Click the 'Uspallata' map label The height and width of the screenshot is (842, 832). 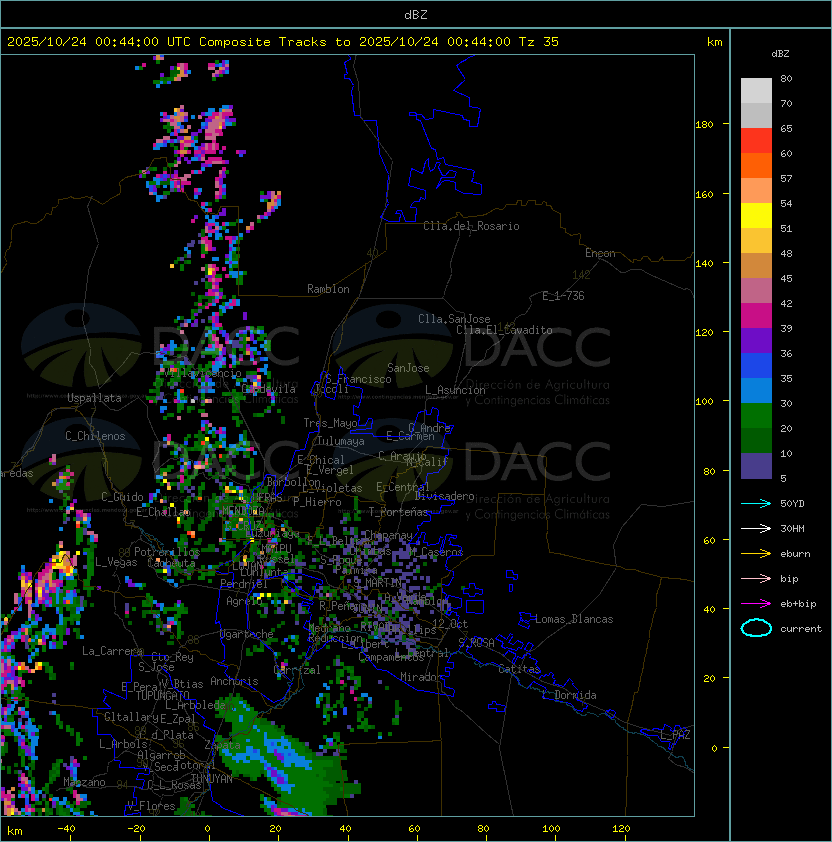94,398
